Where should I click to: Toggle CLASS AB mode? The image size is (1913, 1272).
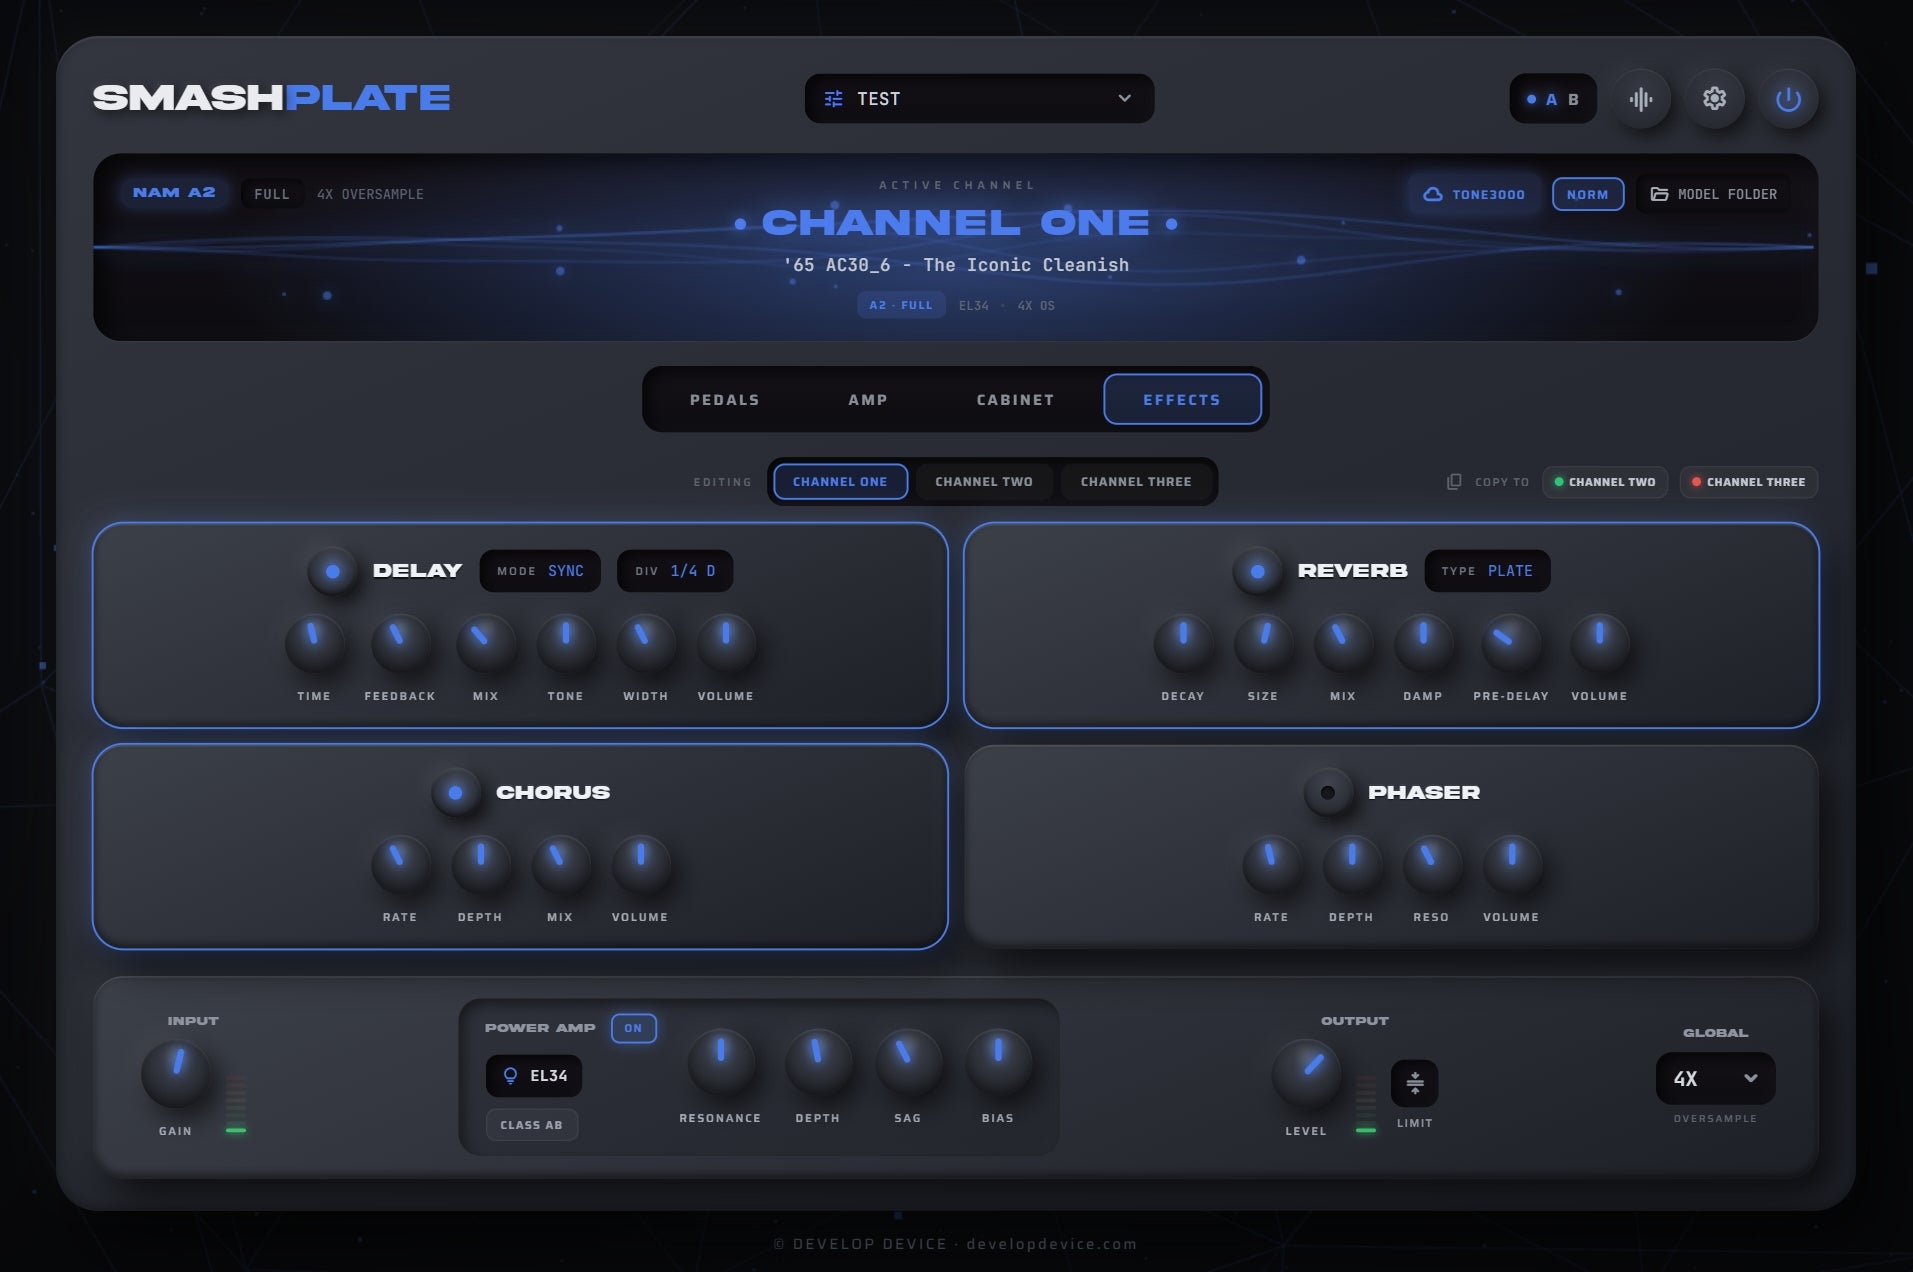point(532,1125)
